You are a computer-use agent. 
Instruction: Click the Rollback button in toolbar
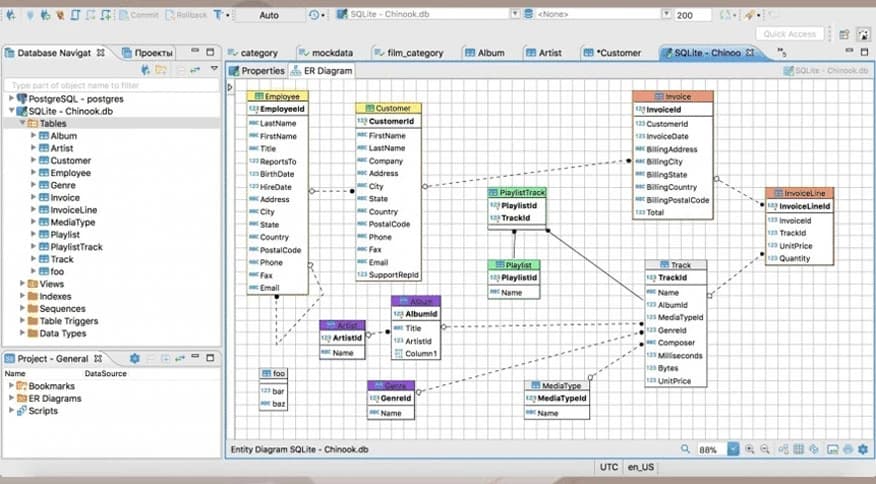tap(191, 16)
